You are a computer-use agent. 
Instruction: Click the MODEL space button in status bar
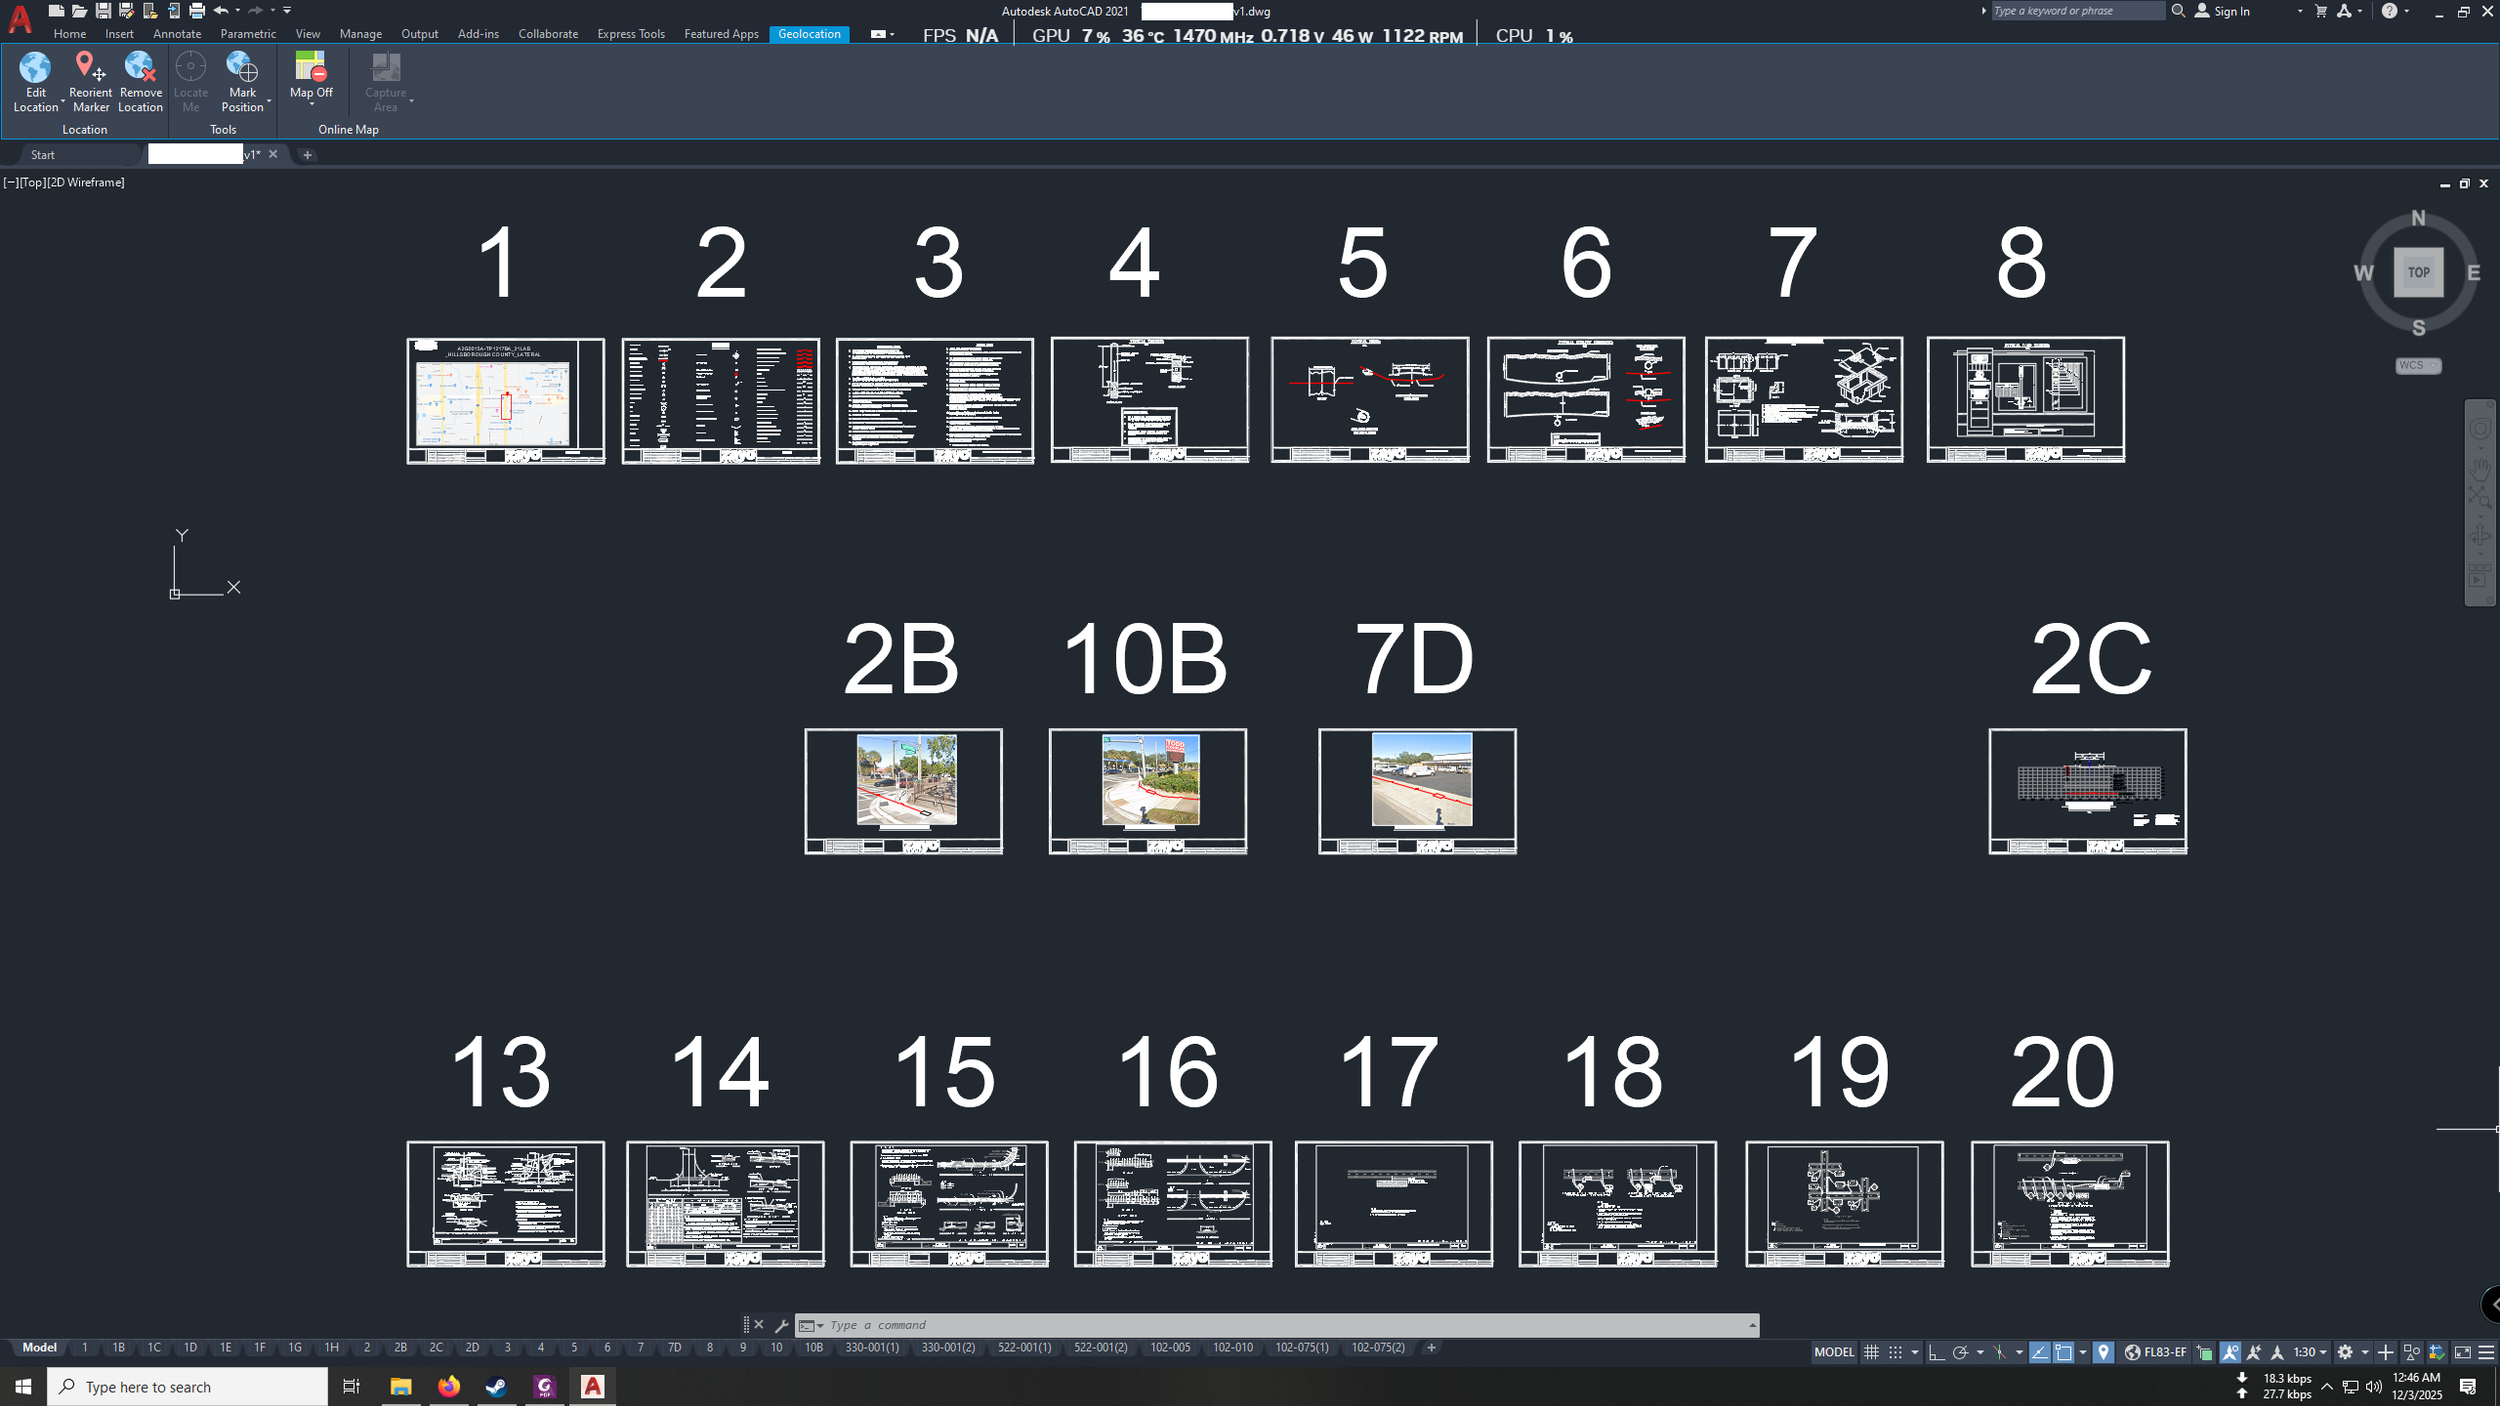pyautogui.click(x=1833, y=1352)
